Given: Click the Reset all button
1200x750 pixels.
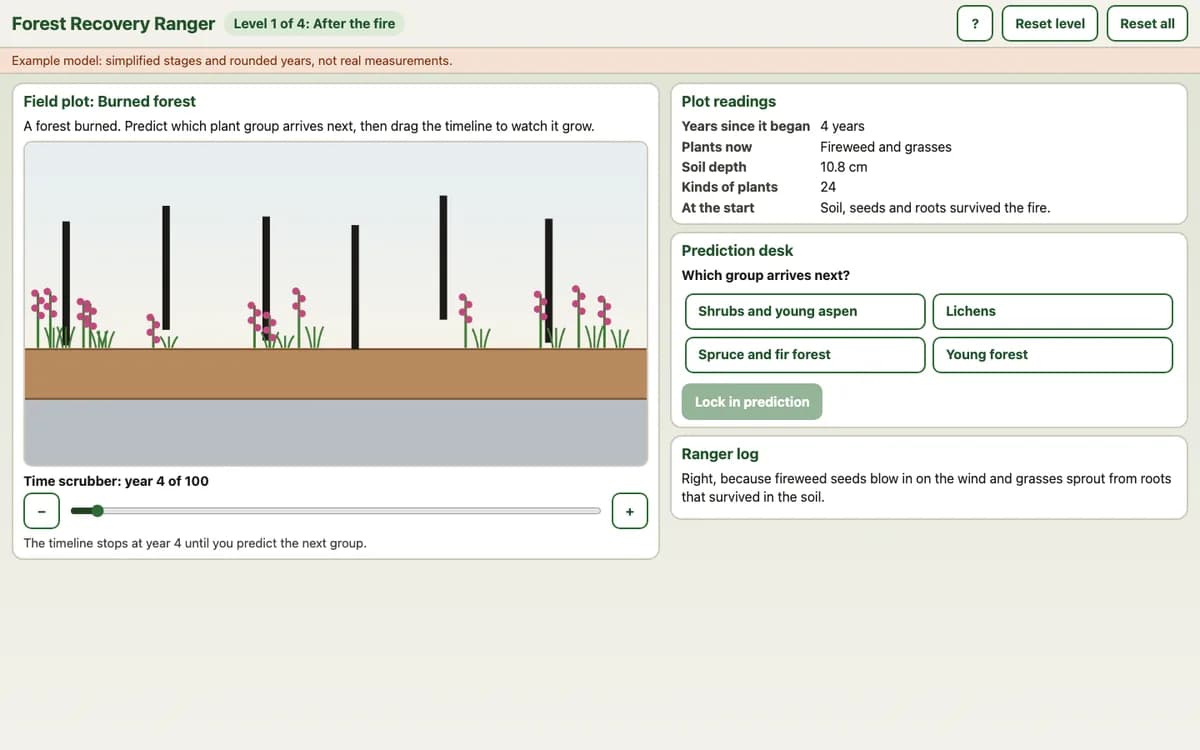Looking at the screenshot, I should [x=1147, y=23].
